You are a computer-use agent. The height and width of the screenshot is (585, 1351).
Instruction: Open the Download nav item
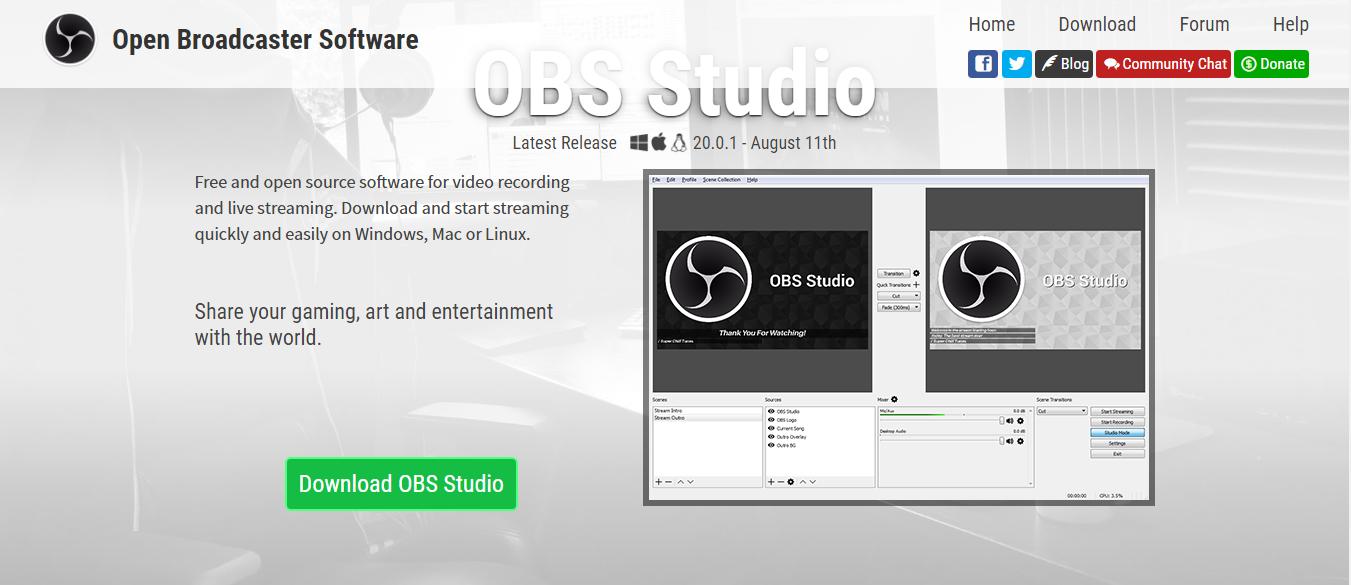[x=1097, y=24]
